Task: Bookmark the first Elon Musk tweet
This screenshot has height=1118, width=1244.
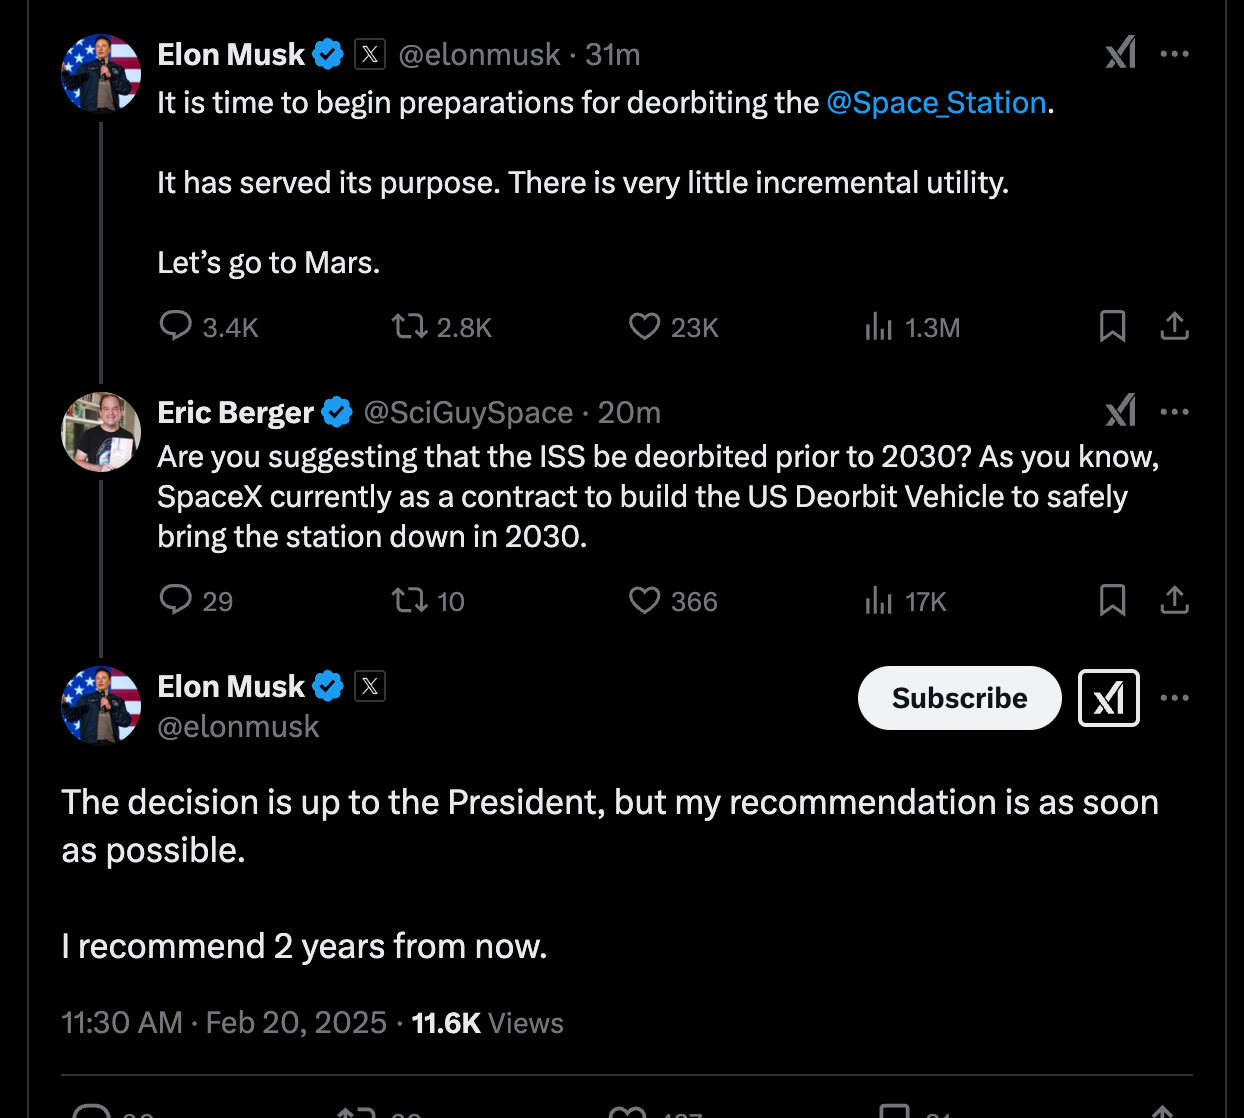Action: pos(1112,326)
